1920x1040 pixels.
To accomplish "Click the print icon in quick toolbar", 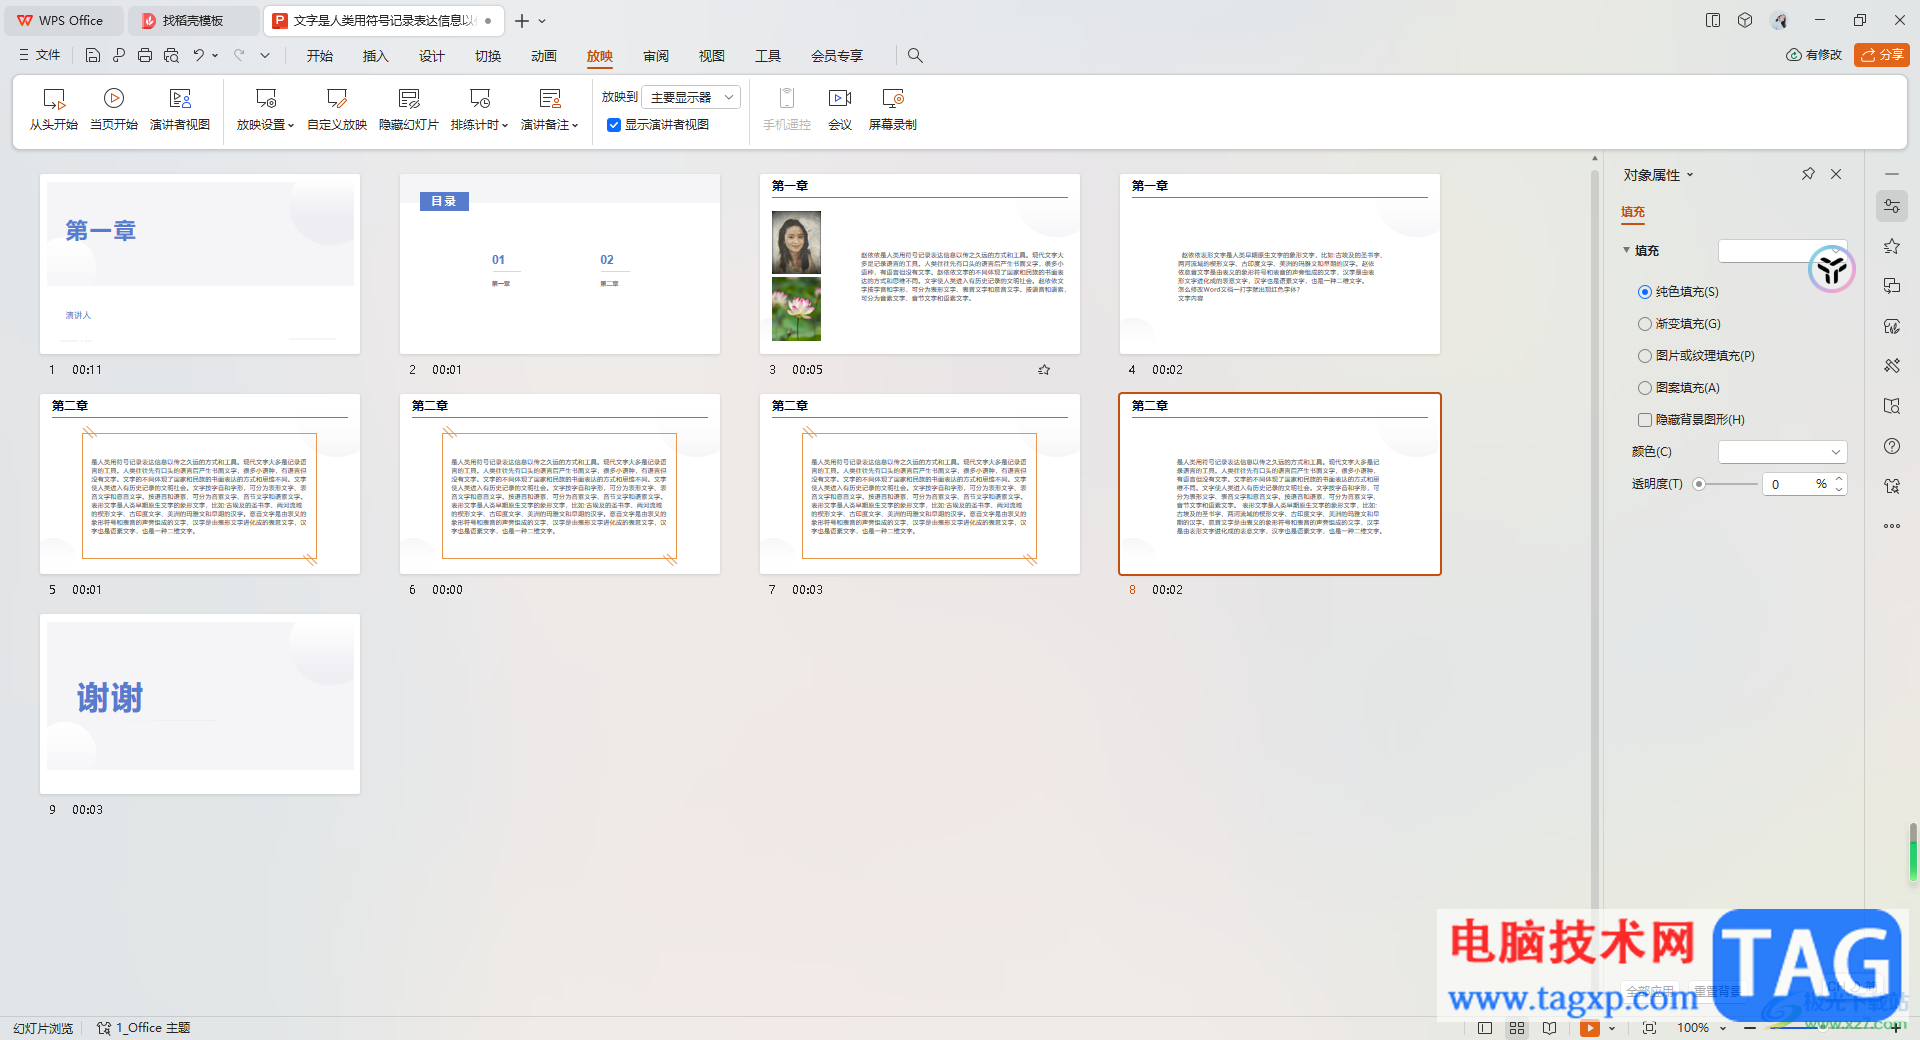I will pyautogui.click(x=145, y=55).
